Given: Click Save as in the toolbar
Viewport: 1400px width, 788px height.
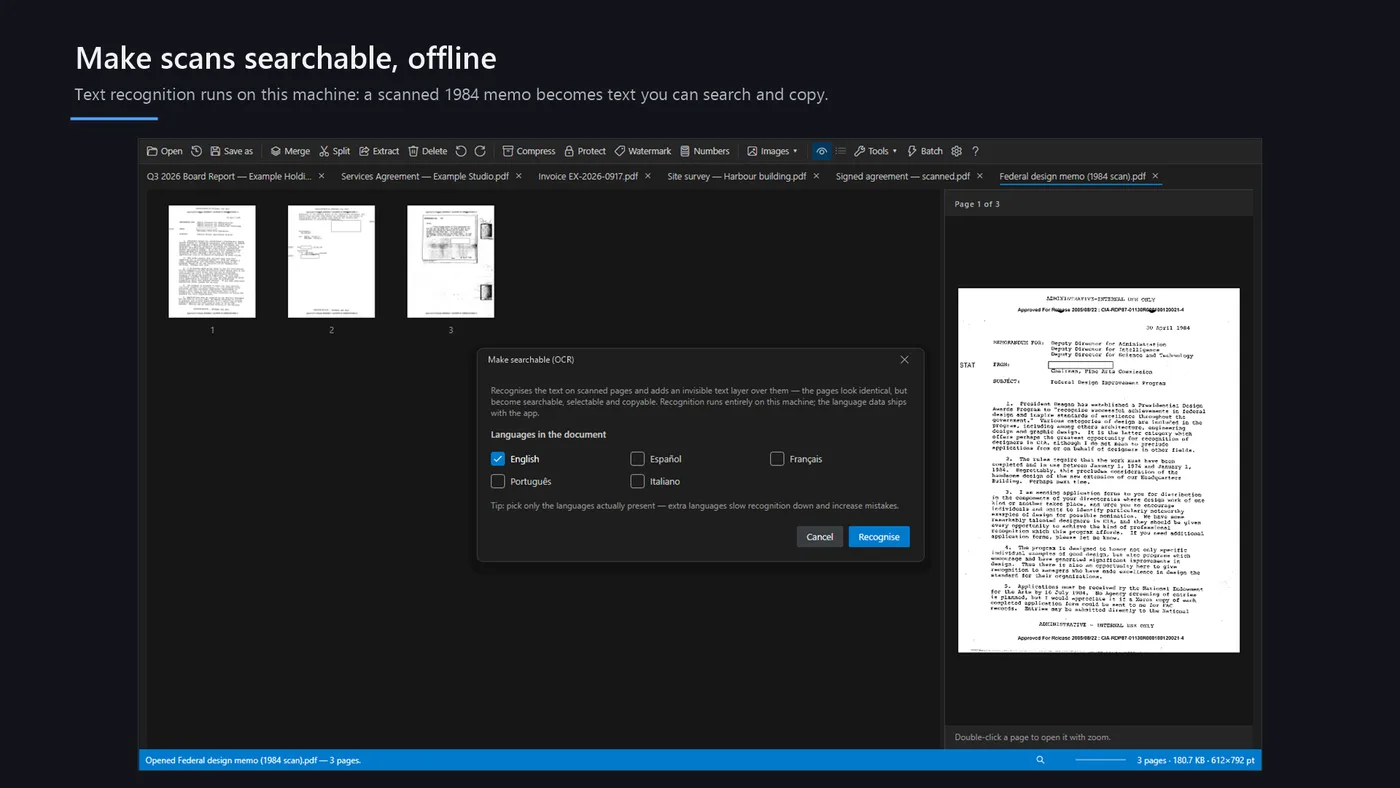Looking at the screenshot, I should click(x=231, y=151).
